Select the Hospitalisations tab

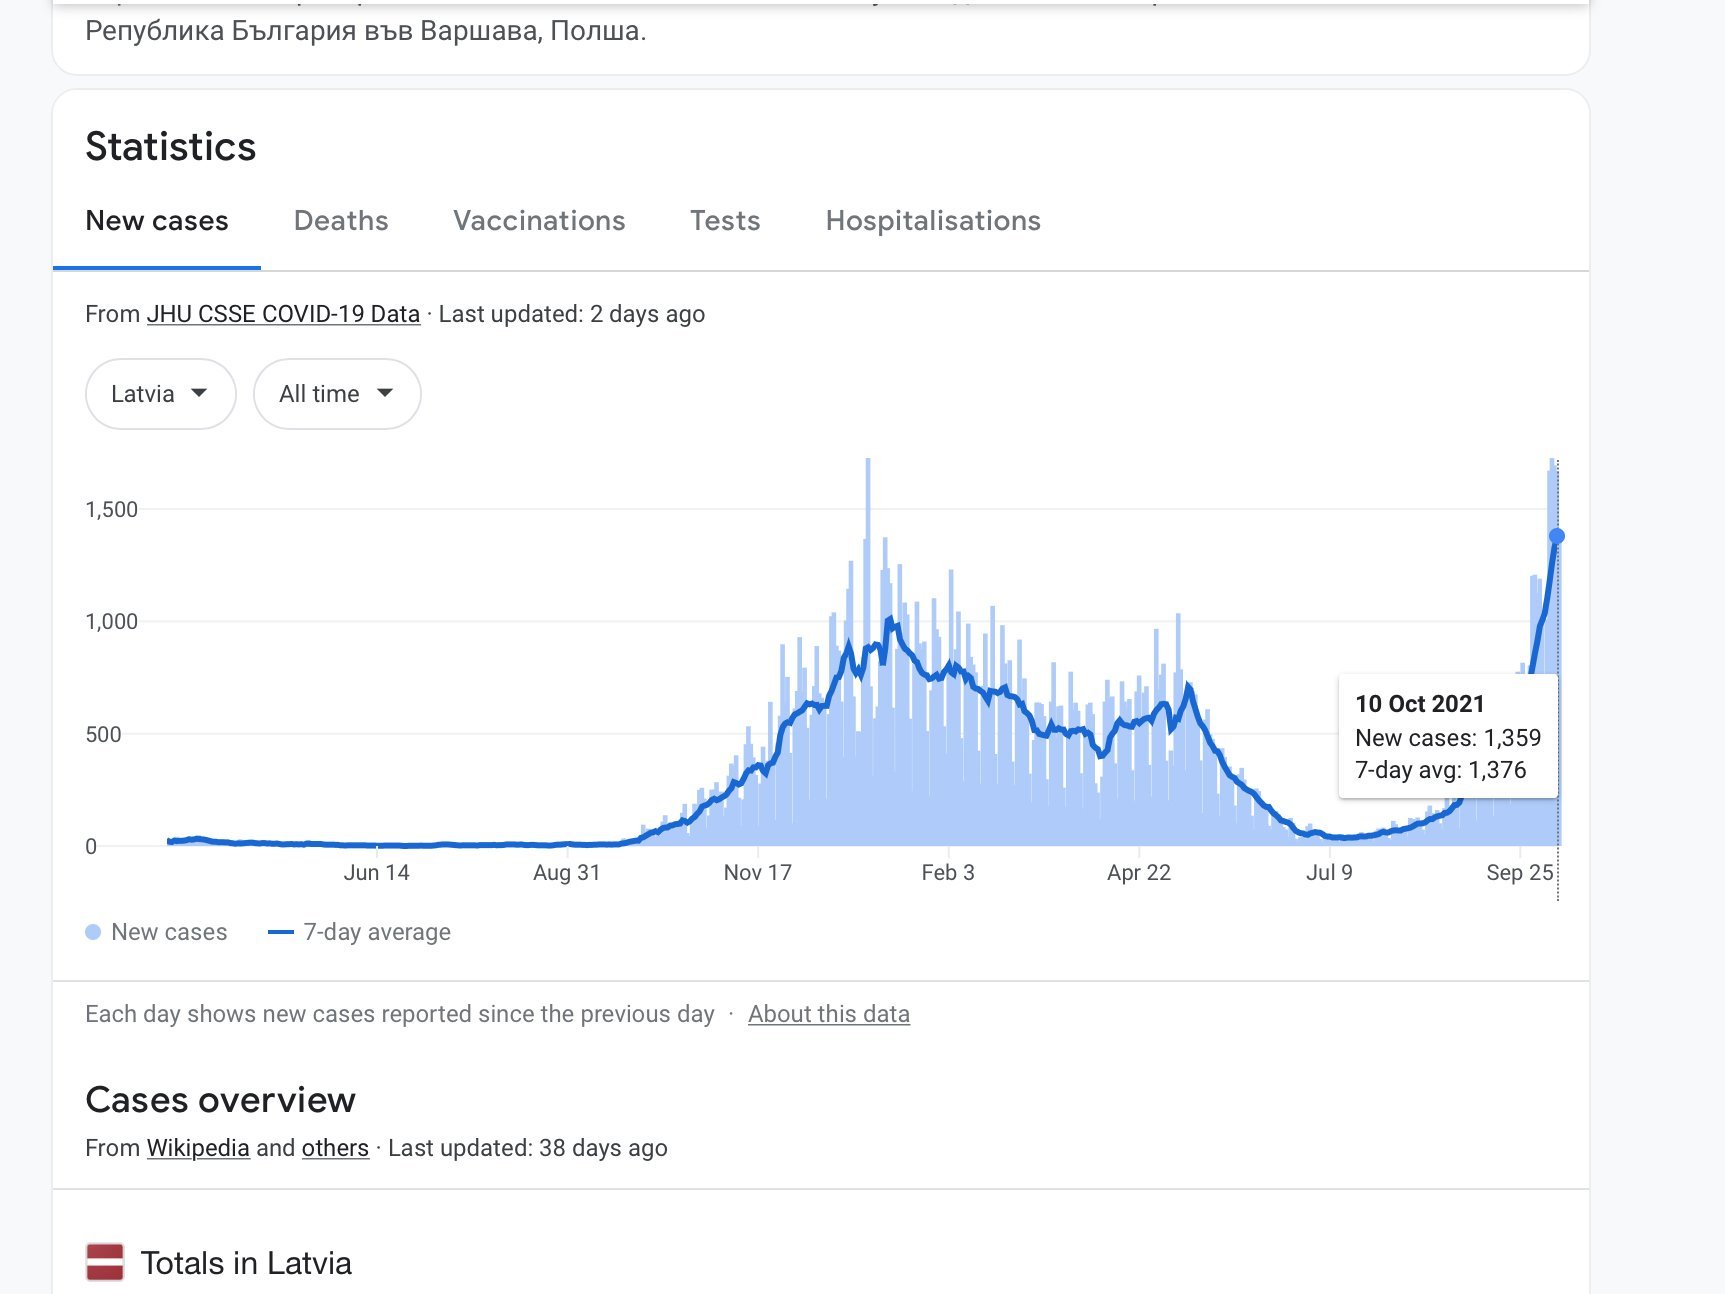click(x=933, y=221)
